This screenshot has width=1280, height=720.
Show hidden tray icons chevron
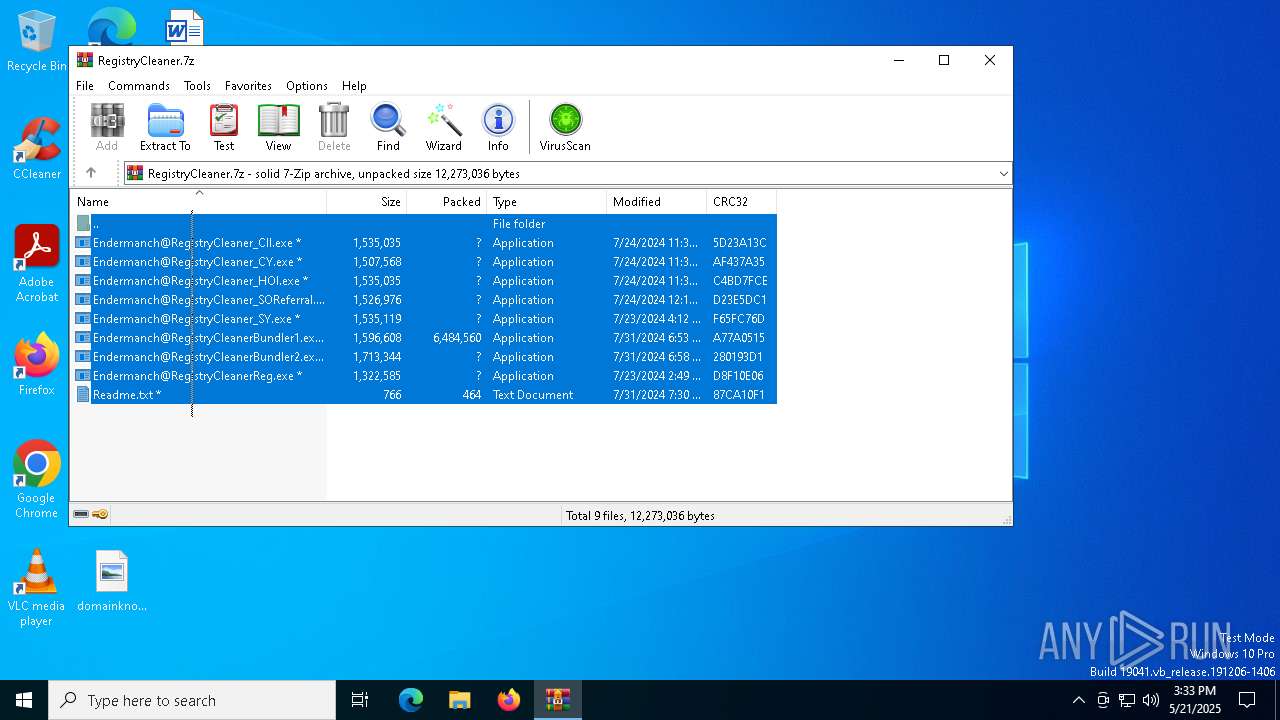click(1078, 700)
